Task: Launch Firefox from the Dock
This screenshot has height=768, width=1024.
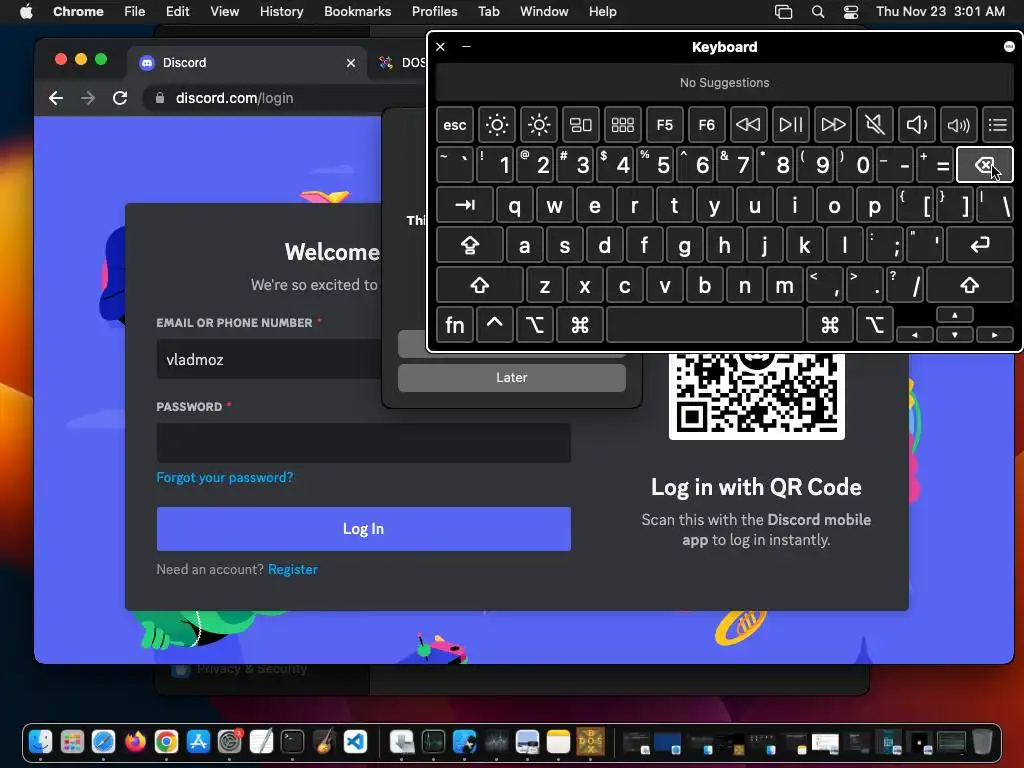Action: [135, 741]
